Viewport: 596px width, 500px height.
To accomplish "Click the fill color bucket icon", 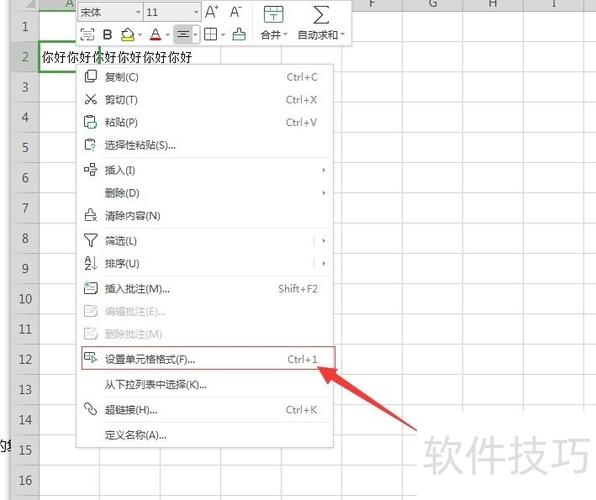I will click(128, 35).
